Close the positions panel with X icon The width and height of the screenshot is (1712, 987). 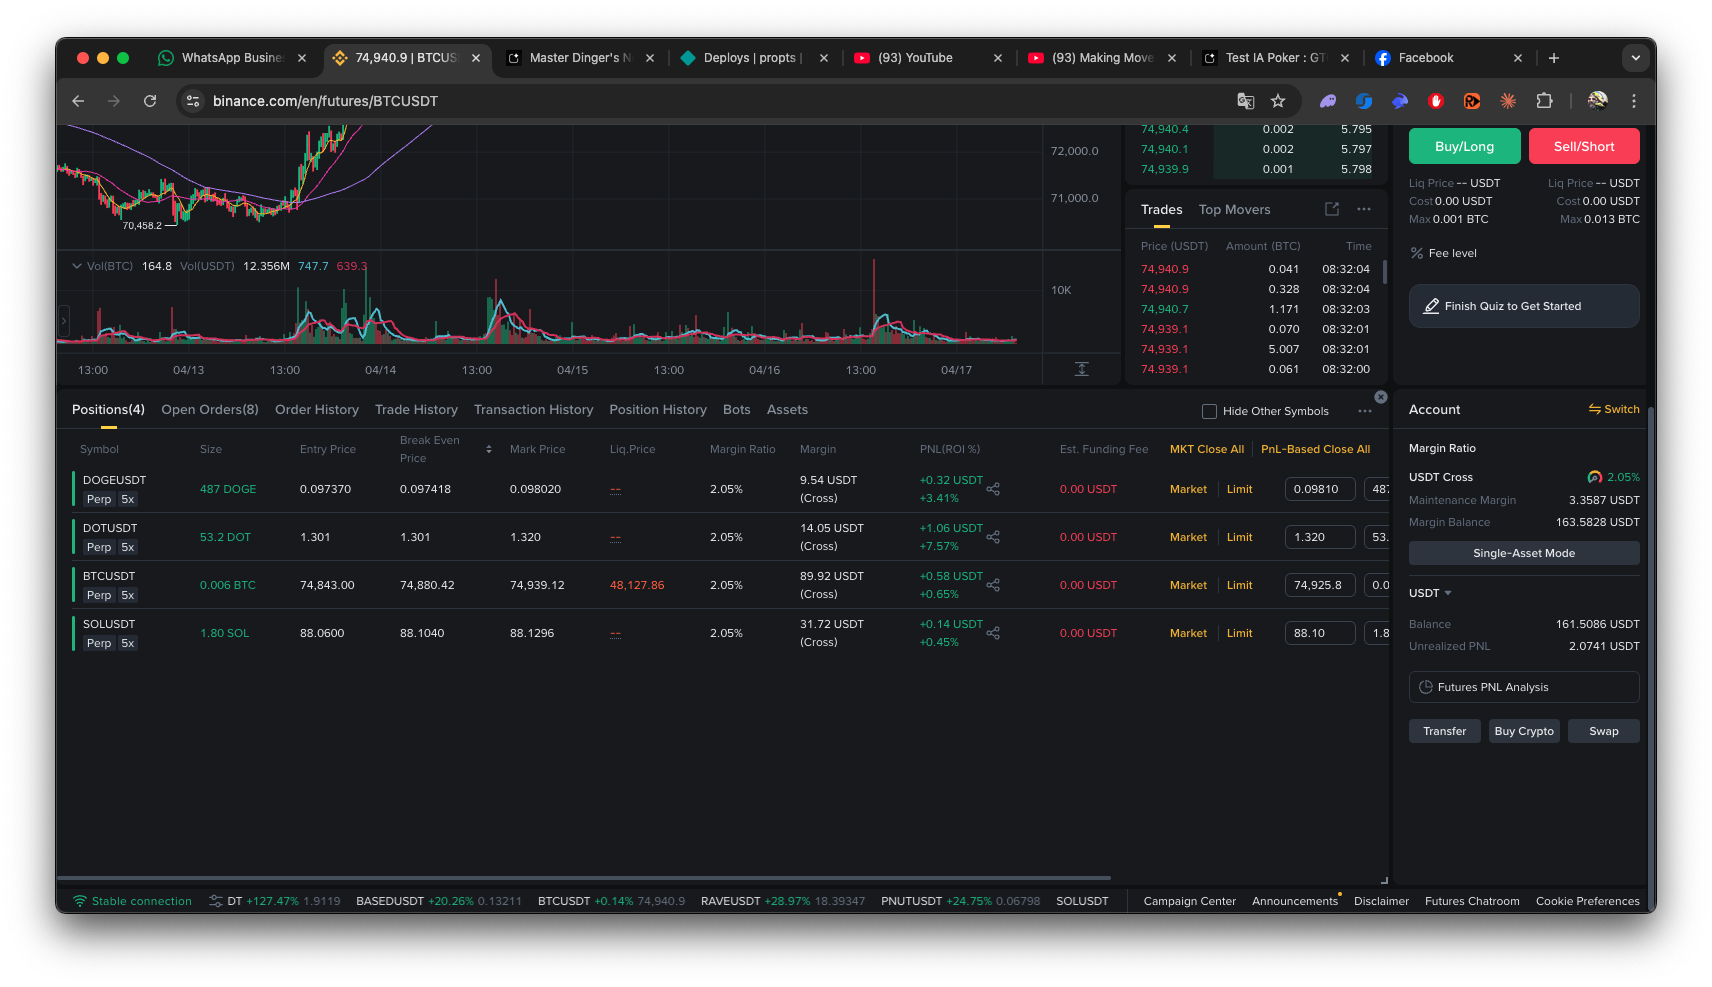click(1381, 397)
